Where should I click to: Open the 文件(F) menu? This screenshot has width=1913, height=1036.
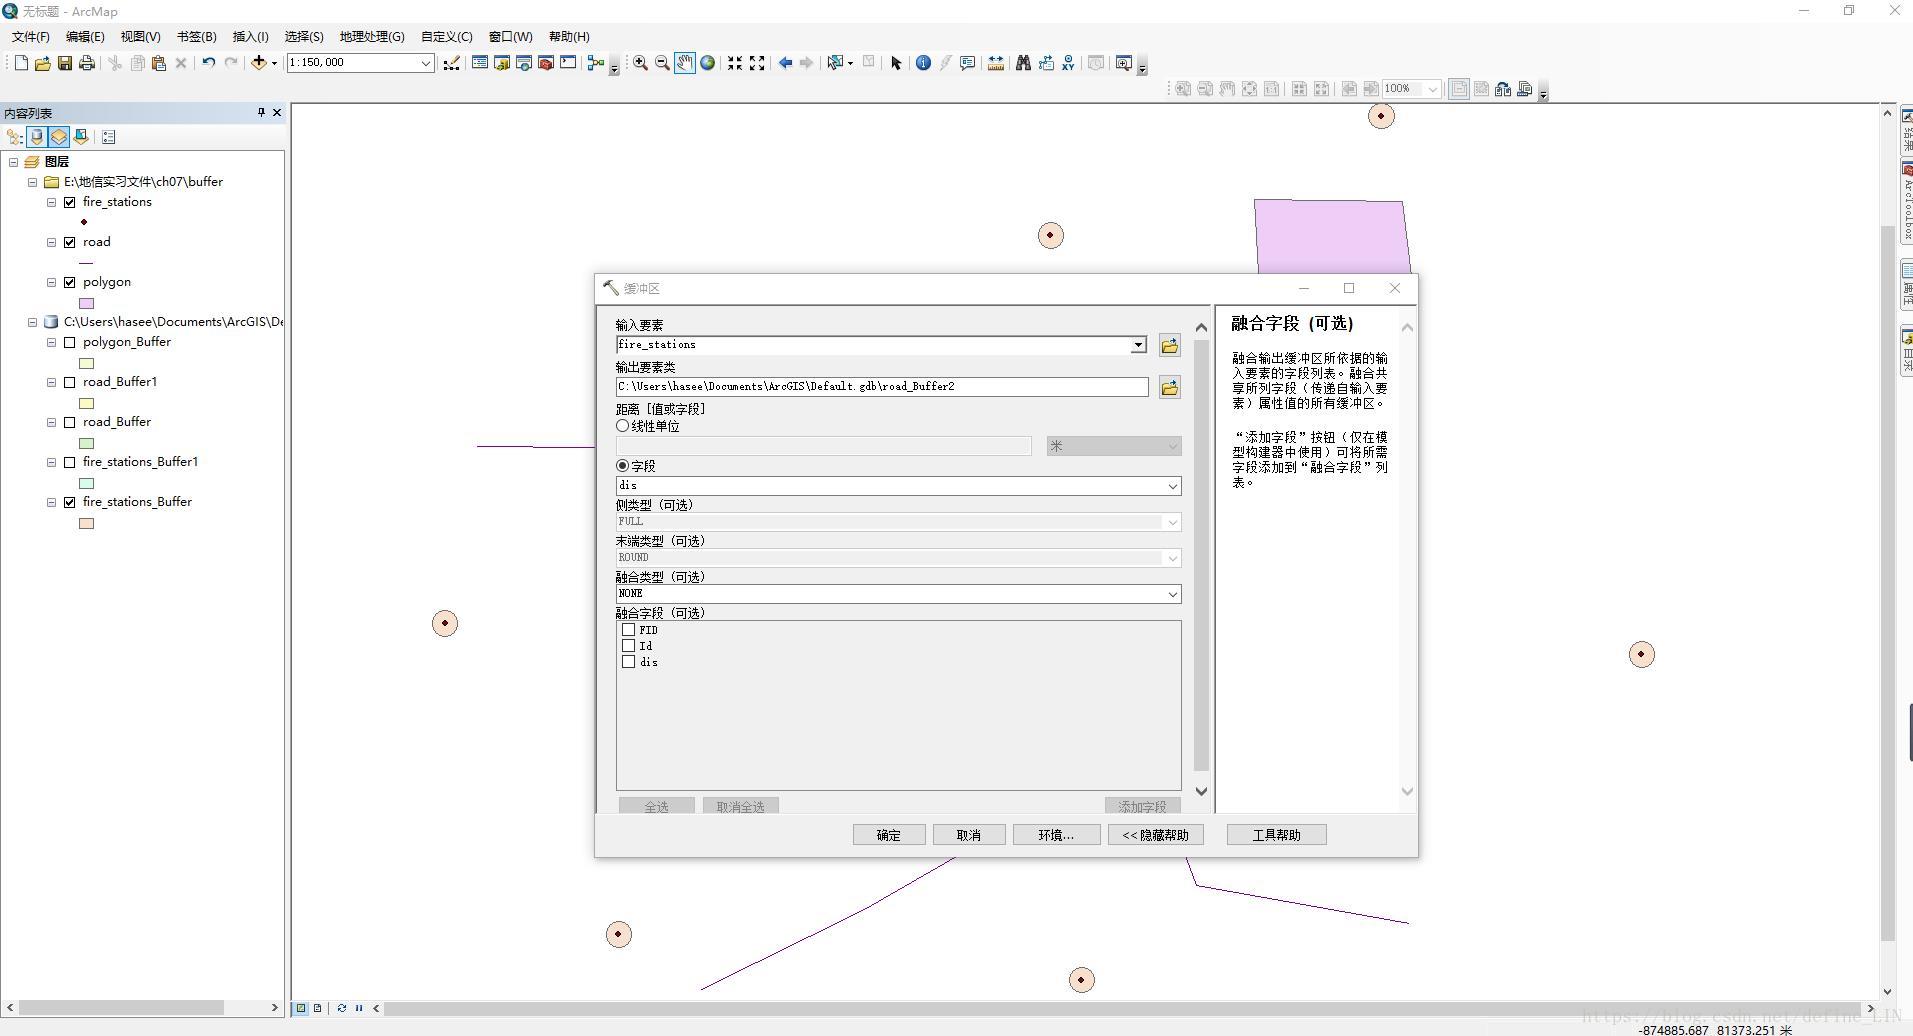(x=31, y=37)
